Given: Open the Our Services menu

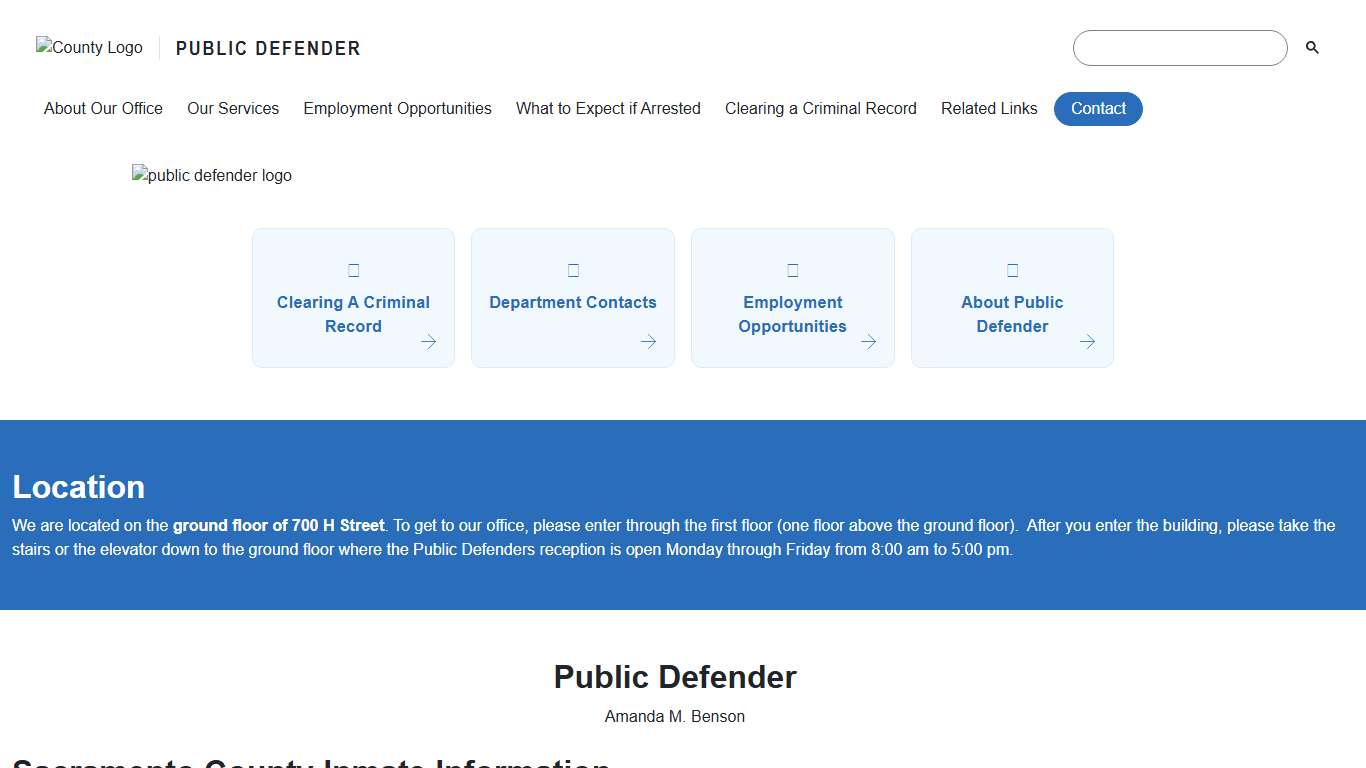Looking at the screenshot, I should pos(233,108).
